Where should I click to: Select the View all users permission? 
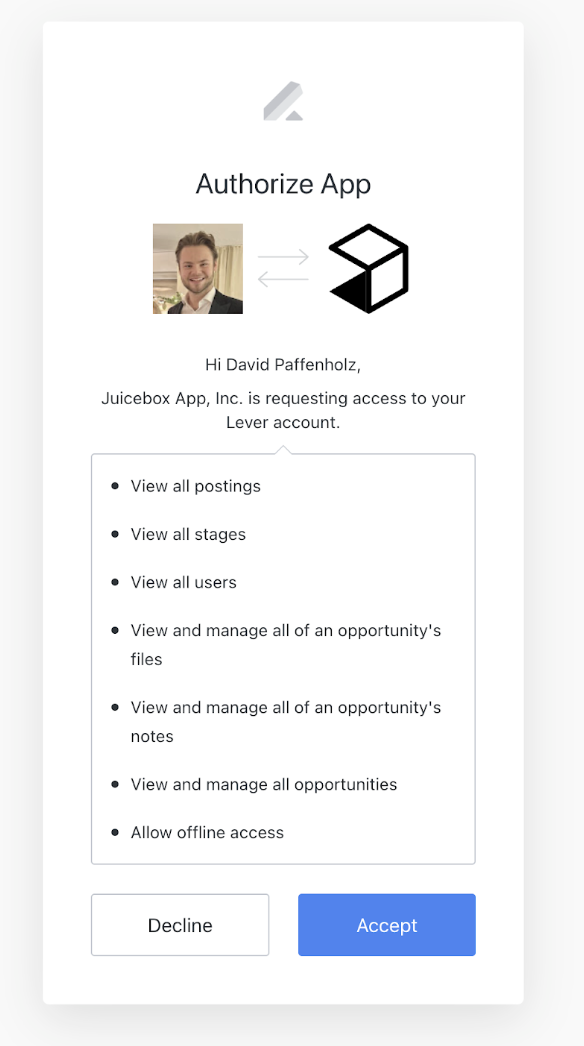[184, 582]
